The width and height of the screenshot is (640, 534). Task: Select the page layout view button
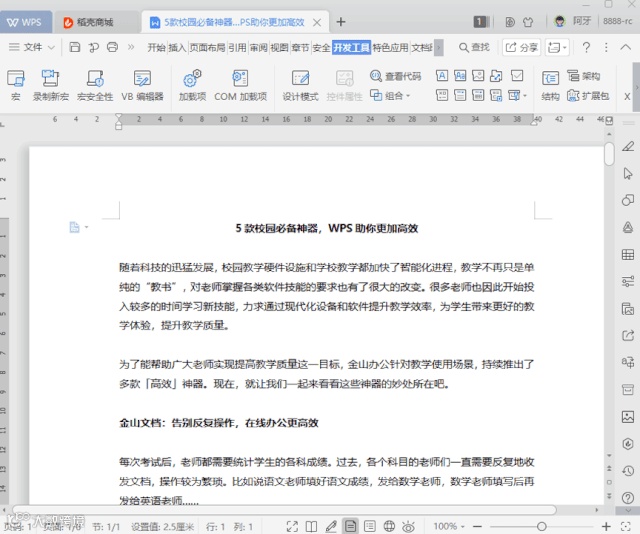350,526
